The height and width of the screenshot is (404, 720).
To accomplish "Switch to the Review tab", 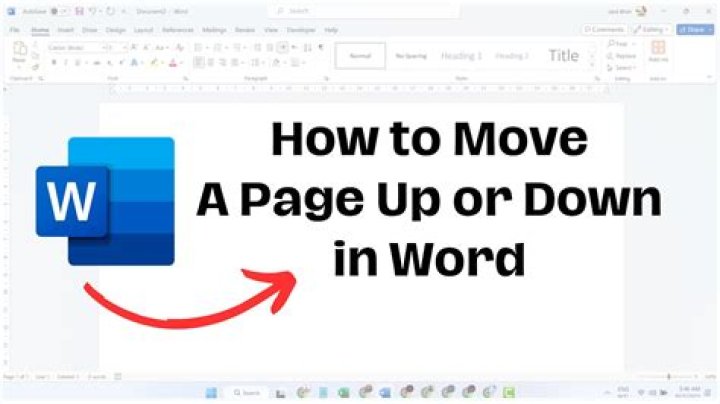I will 245,30.
